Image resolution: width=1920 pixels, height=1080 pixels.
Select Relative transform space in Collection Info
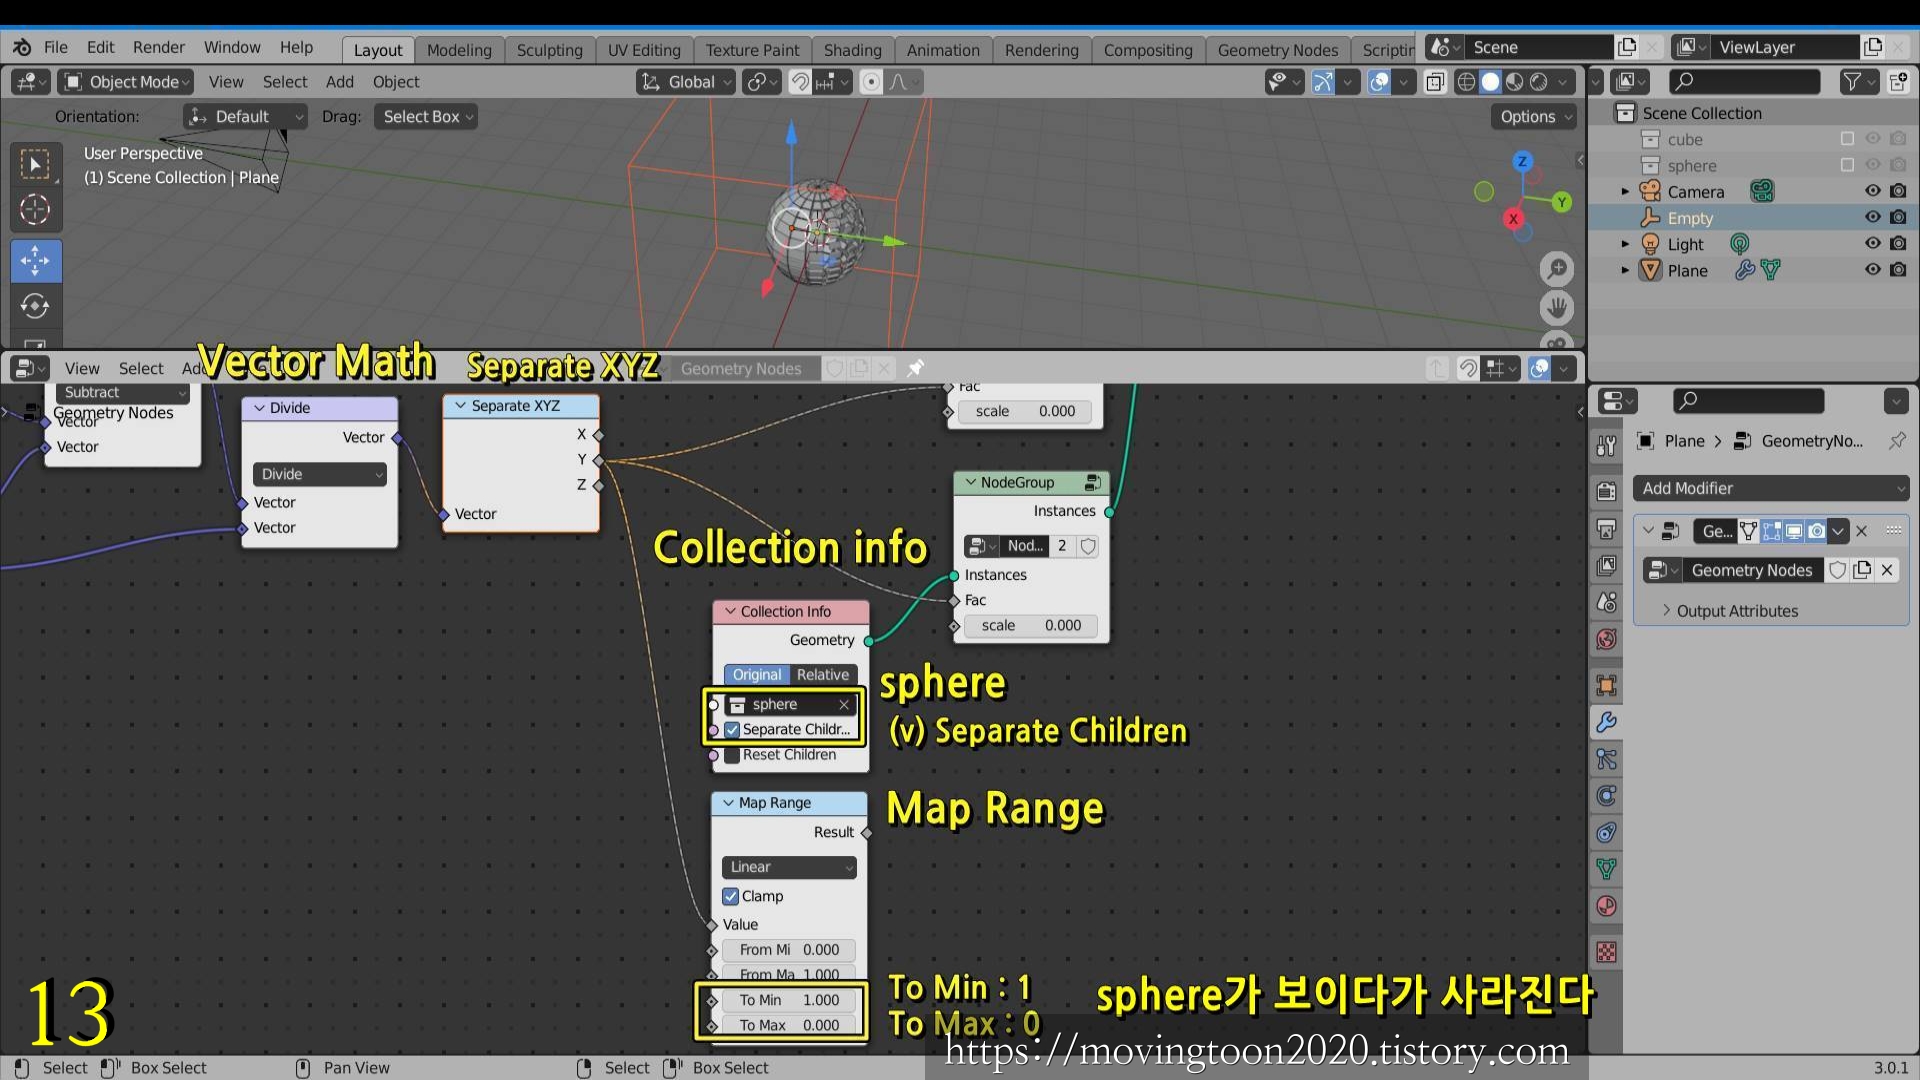(x=823, y=675)
